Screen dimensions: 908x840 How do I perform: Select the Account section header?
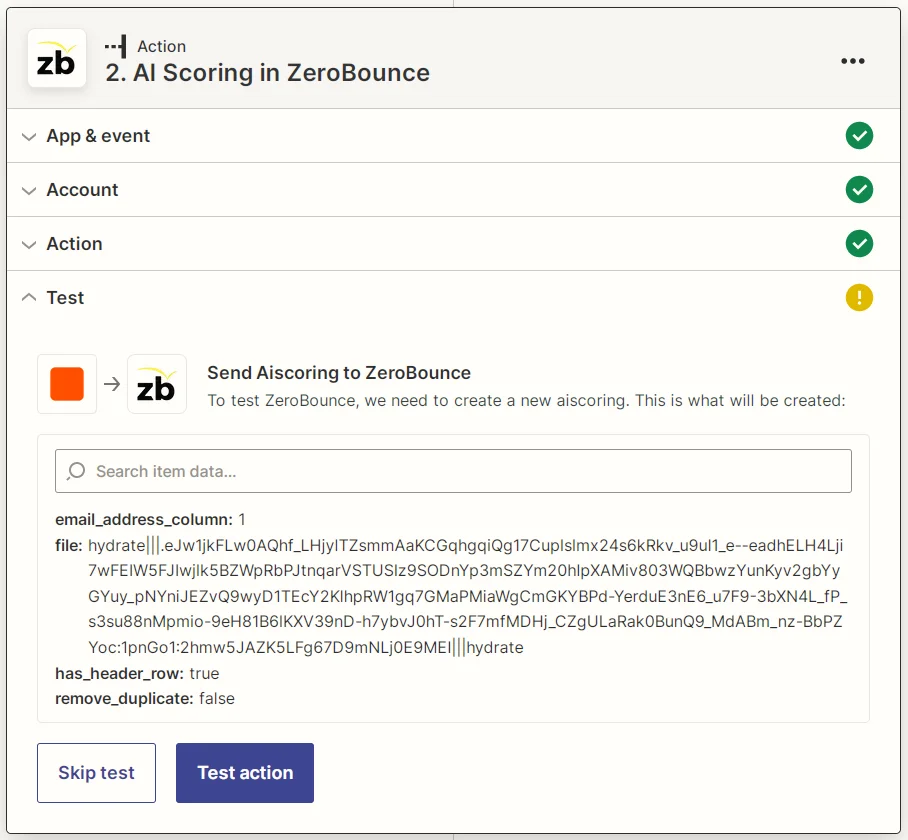point(82,189)
